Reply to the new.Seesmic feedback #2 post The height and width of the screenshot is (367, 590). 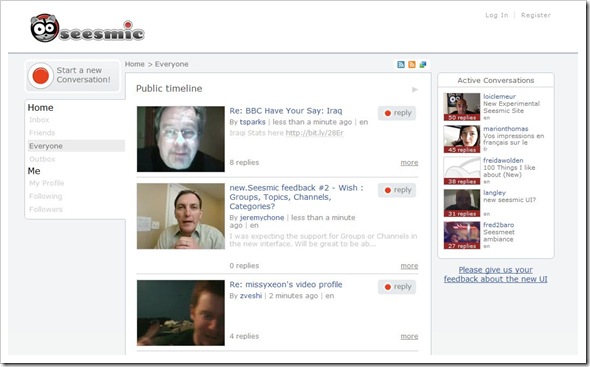(x=397, y=190)
